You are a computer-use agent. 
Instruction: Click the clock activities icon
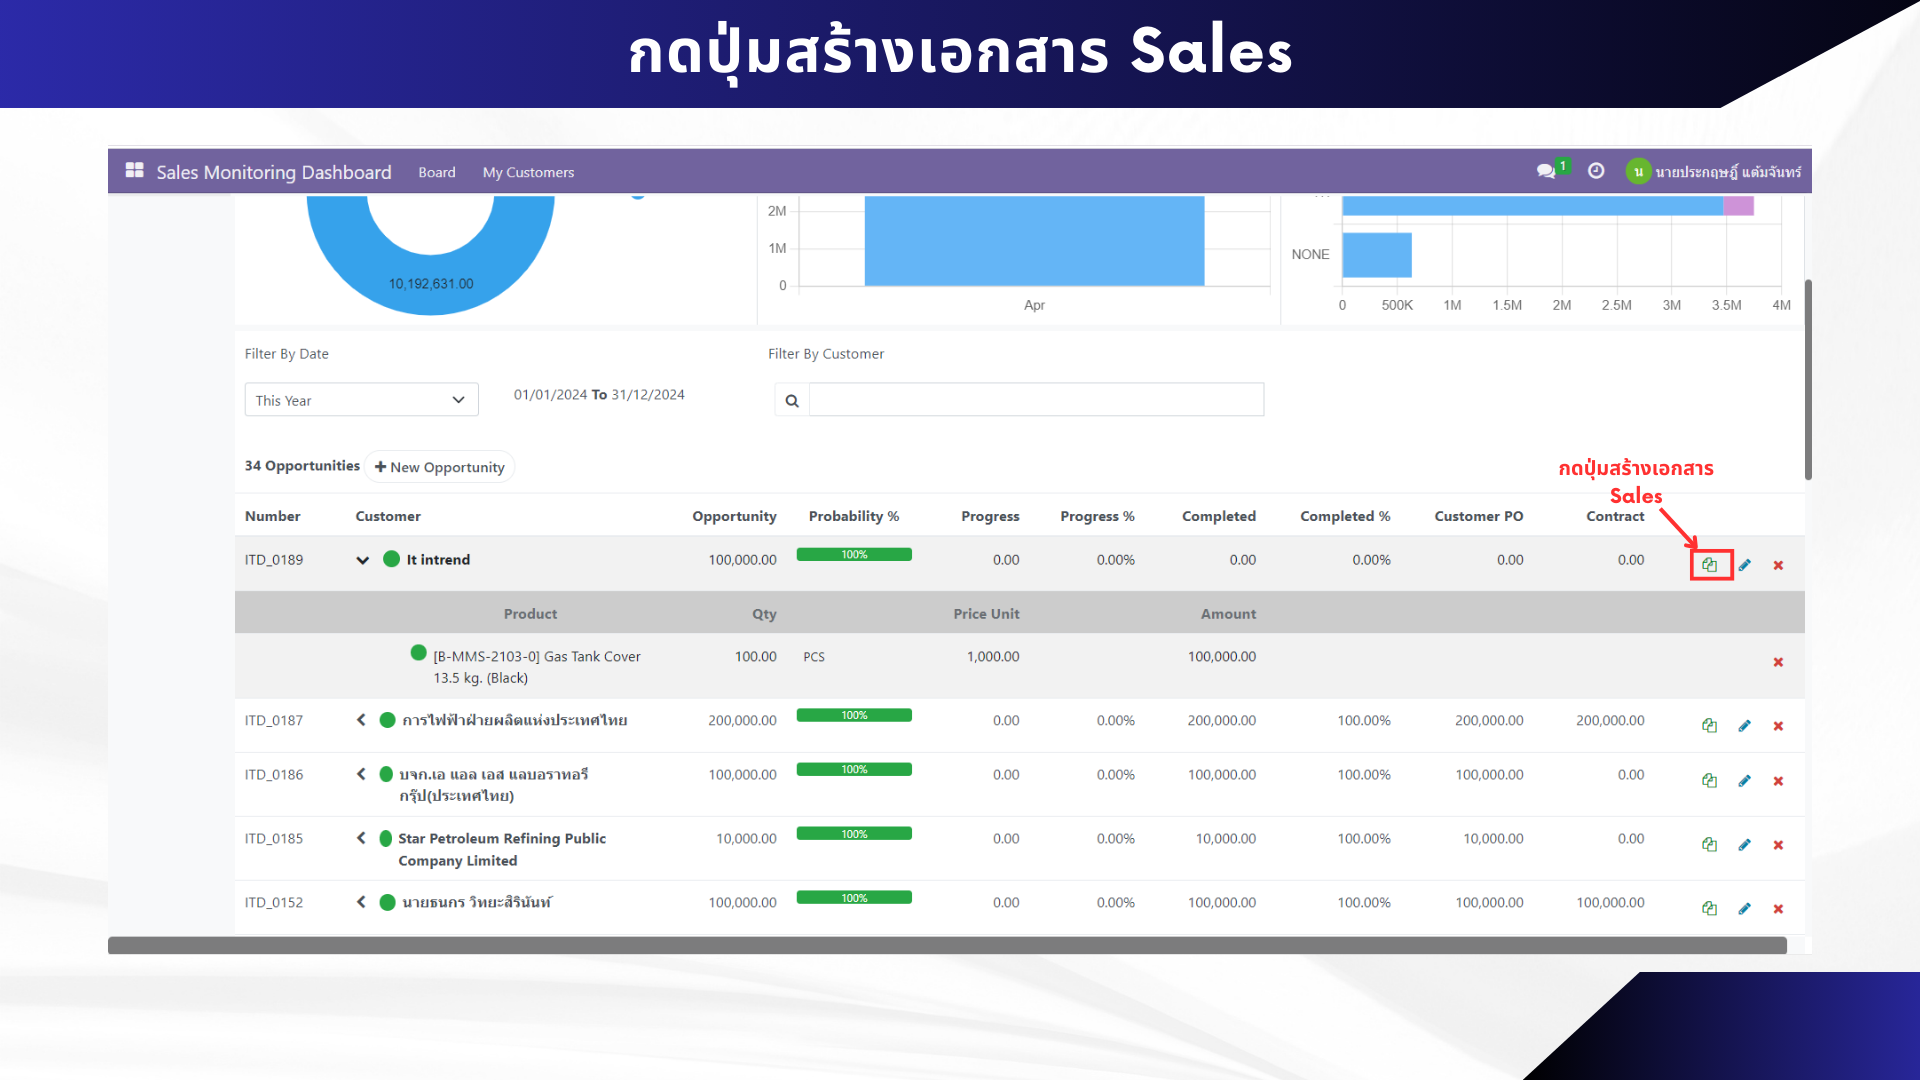(x=1596, y=171)
